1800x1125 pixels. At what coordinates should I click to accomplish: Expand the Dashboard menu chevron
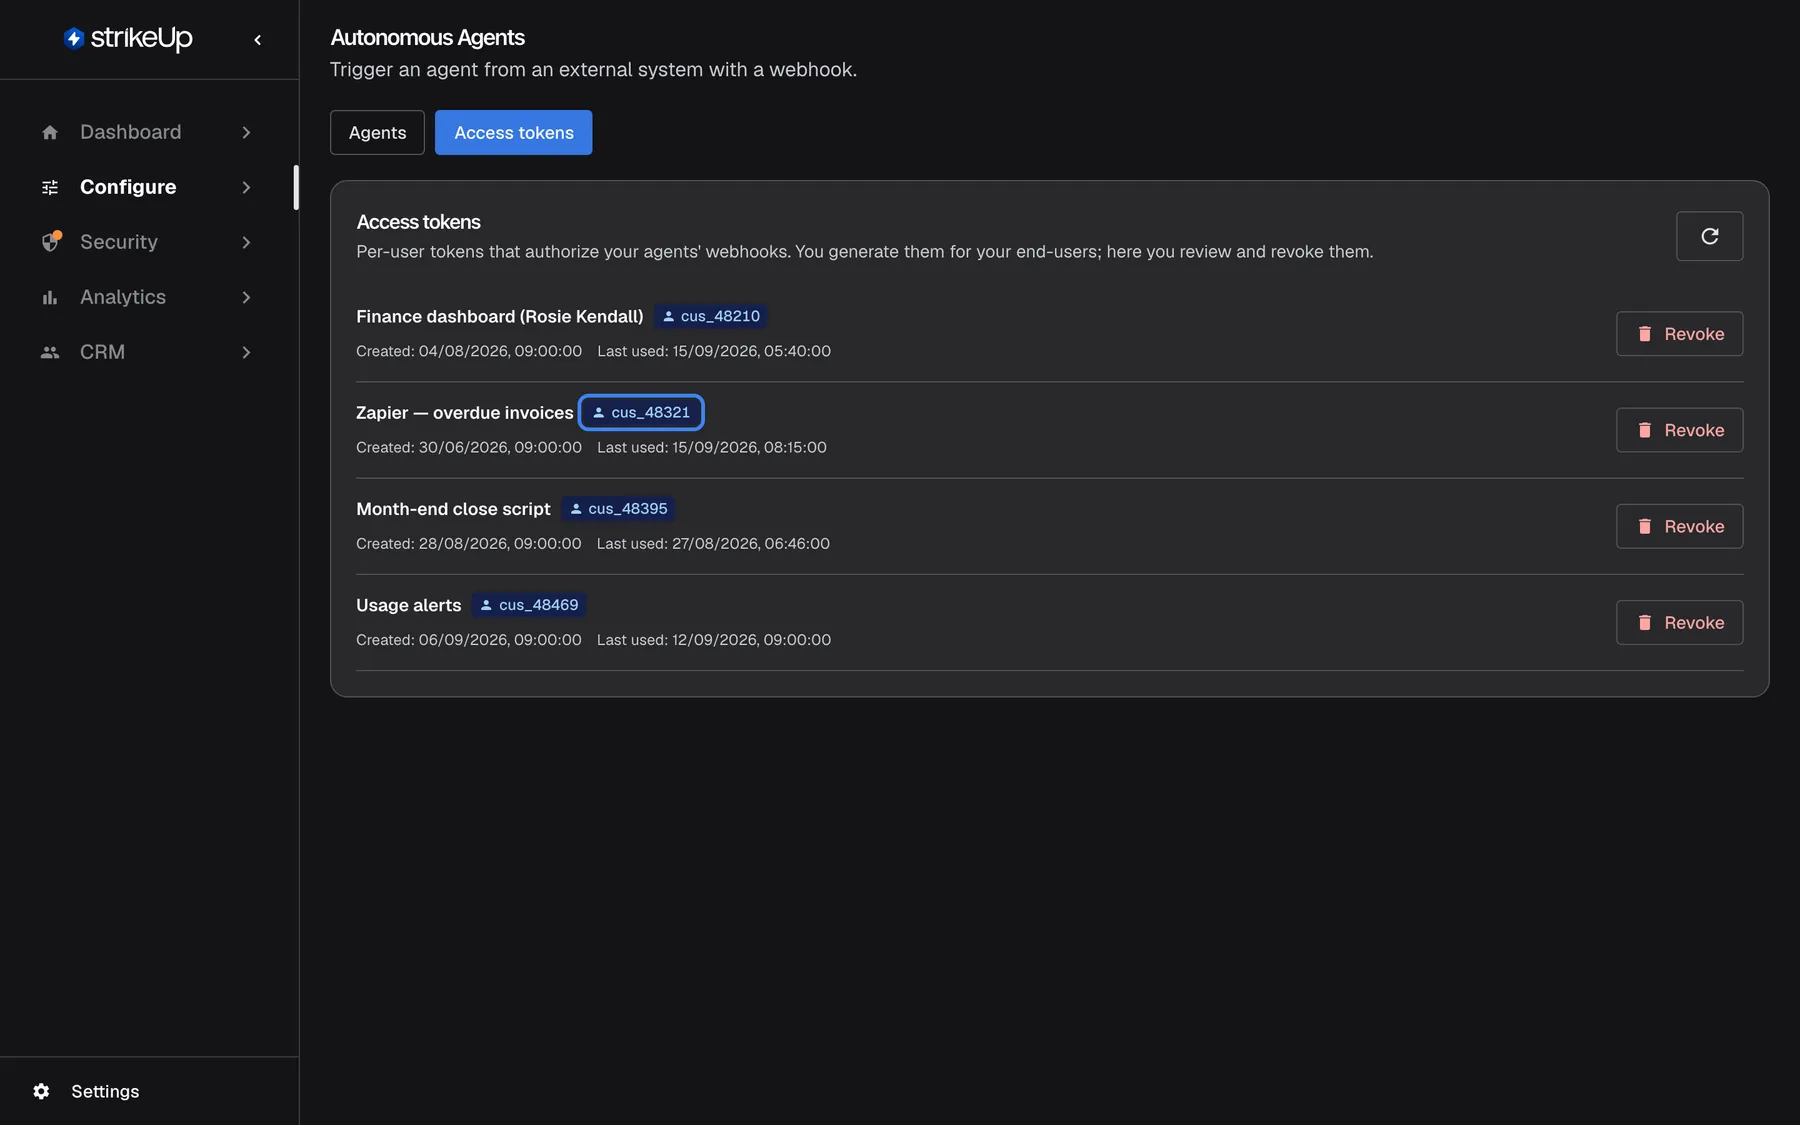tap(246, 132)
